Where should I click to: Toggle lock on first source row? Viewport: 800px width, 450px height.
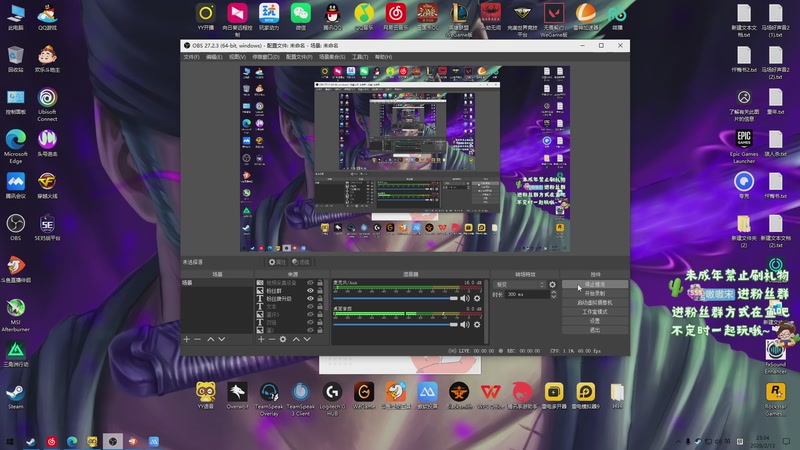[x=320, y=283]
